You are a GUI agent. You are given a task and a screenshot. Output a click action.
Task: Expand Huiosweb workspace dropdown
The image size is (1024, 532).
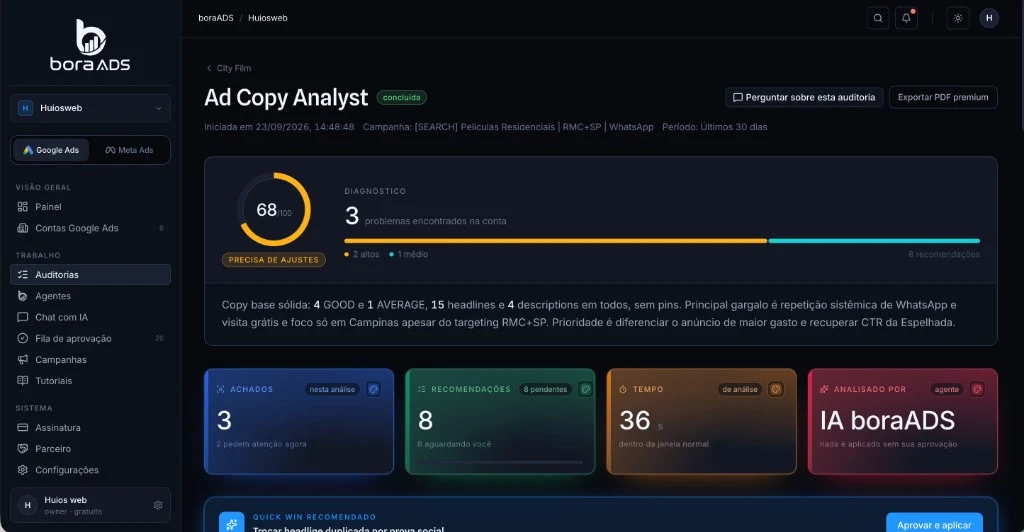(x=90, y=108)
